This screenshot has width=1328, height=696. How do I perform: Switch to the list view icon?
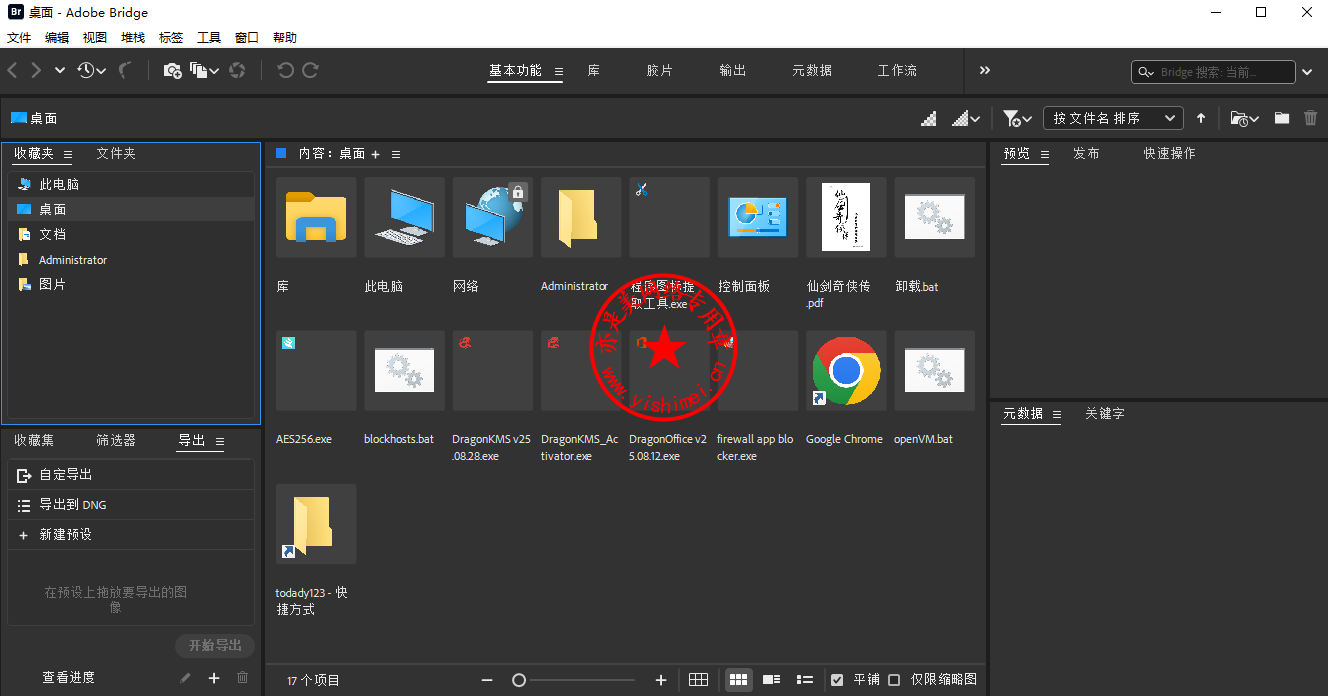coord(804,680)
